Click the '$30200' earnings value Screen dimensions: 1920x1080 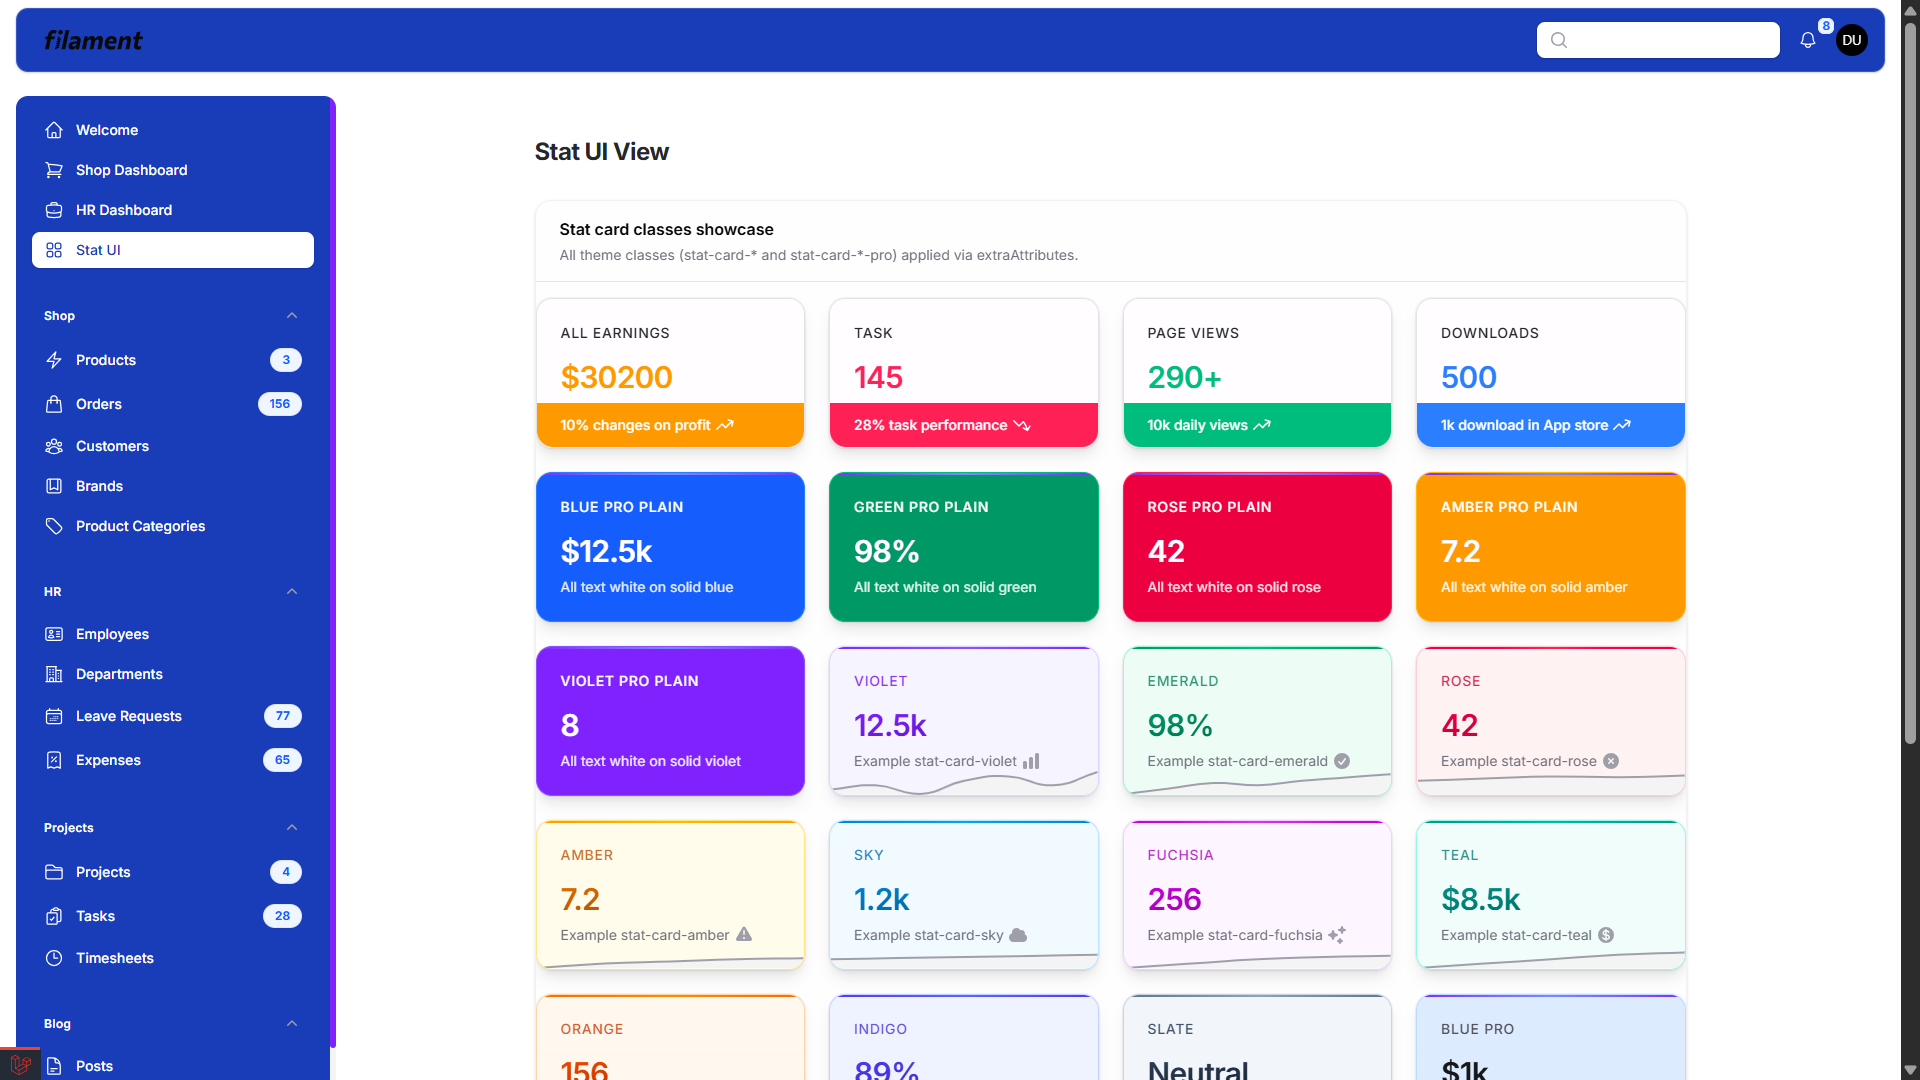616,378
